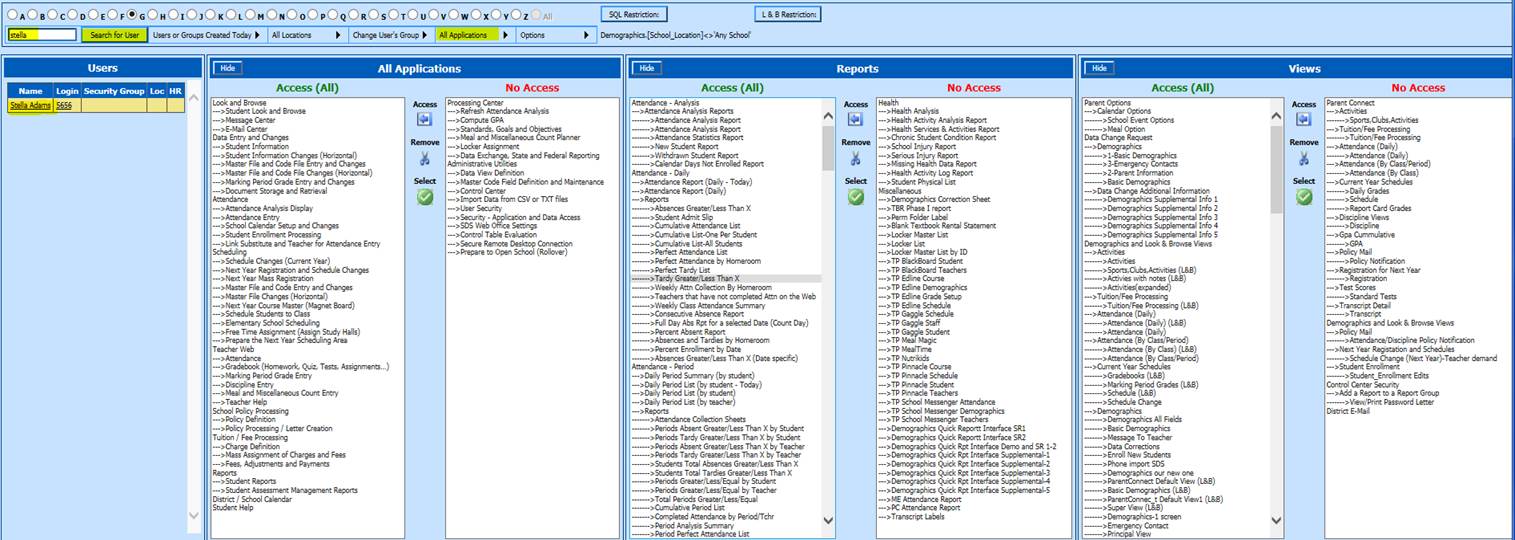Click the Remove scissors icon in Reports panel
The image size is (1515, 540).
click(855, 158)
